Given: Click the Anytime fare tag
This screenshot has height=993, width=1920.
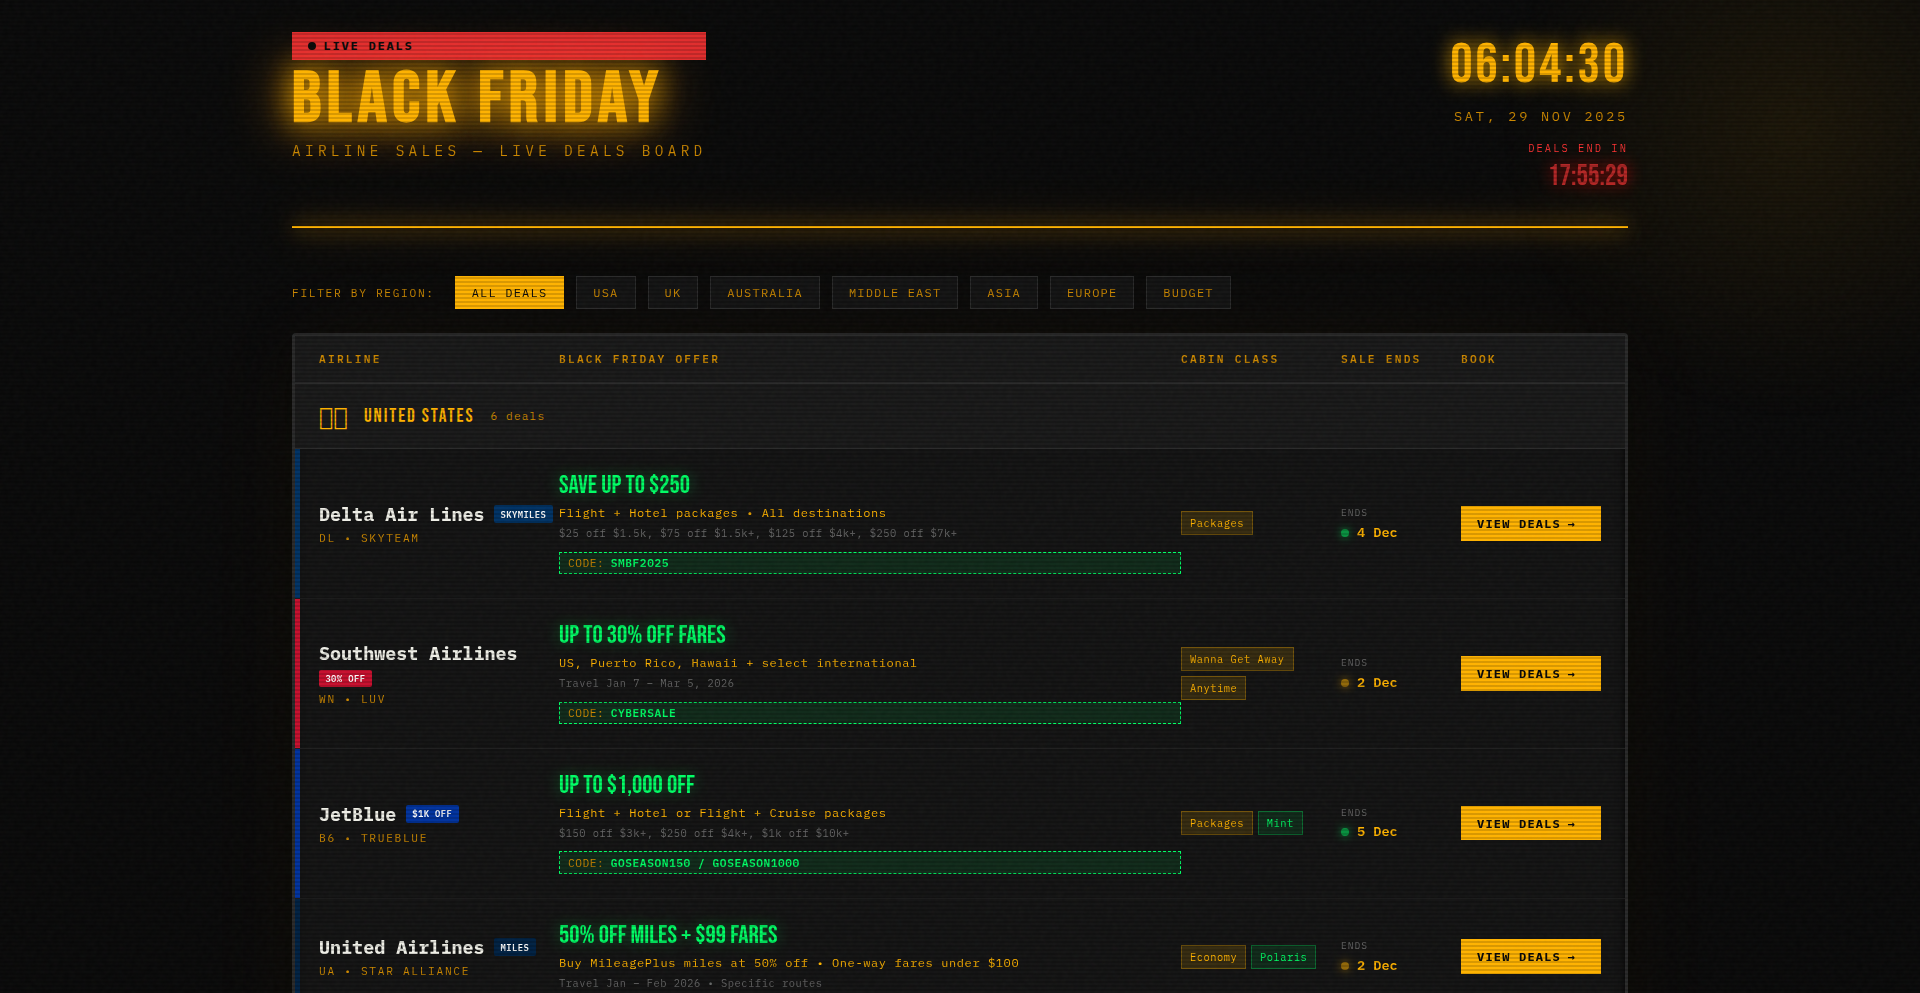Looking at the screenshot, I should click(x=1213, y=688).
